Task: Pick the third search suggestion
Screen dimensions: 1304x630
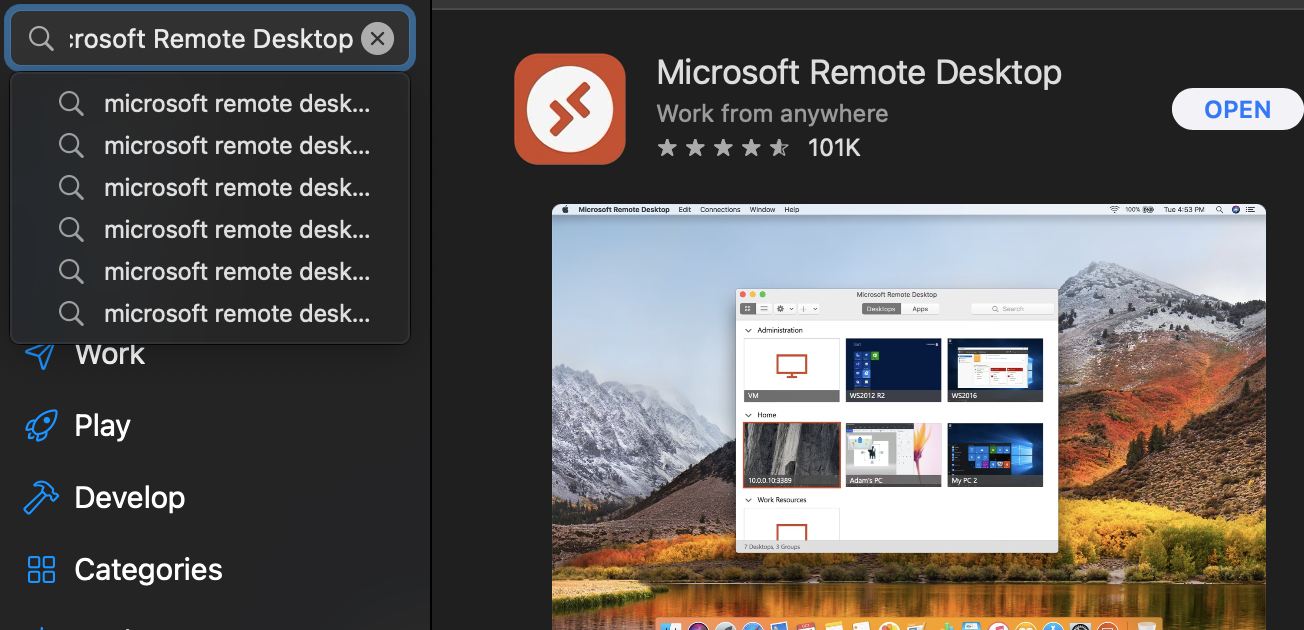Action: [236, 188]
